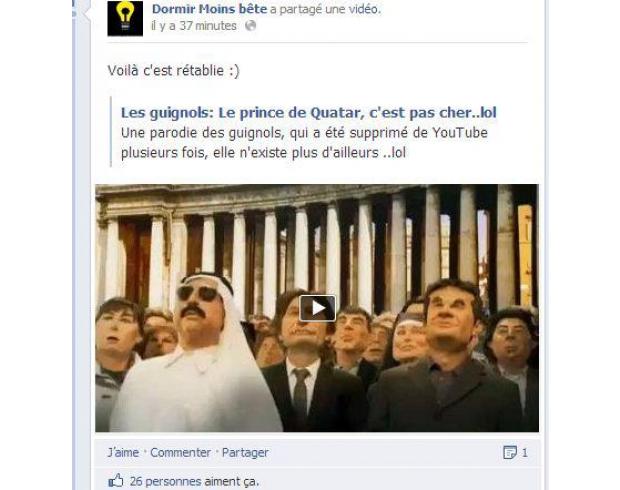Click the 'Voilà c'est rétablie' post text

[x=174, y=71]
